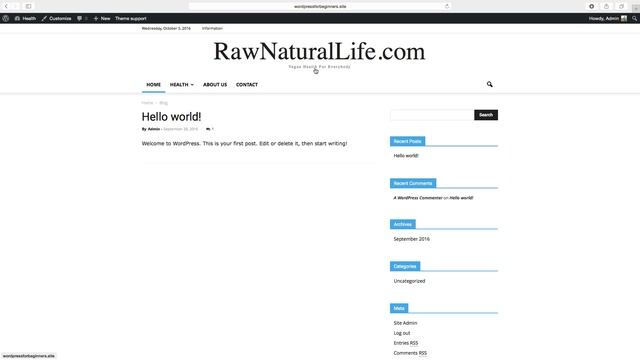Toggle the browser sidebar button
640x360 pixels.
click(x=29, y=6)
